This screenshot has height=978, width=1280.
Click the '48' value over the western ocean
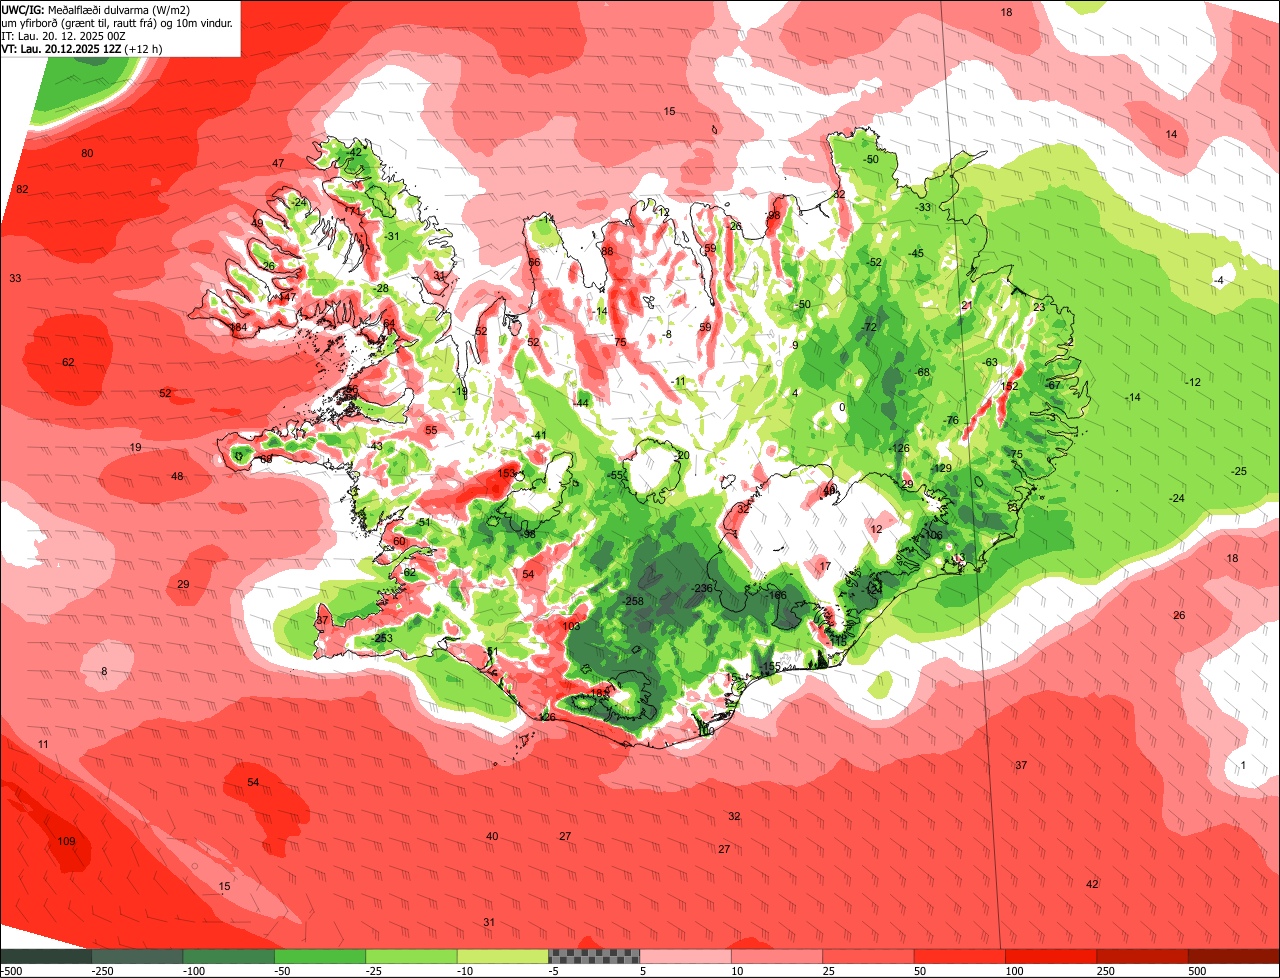pyautogui.click(x=177, y=476)
